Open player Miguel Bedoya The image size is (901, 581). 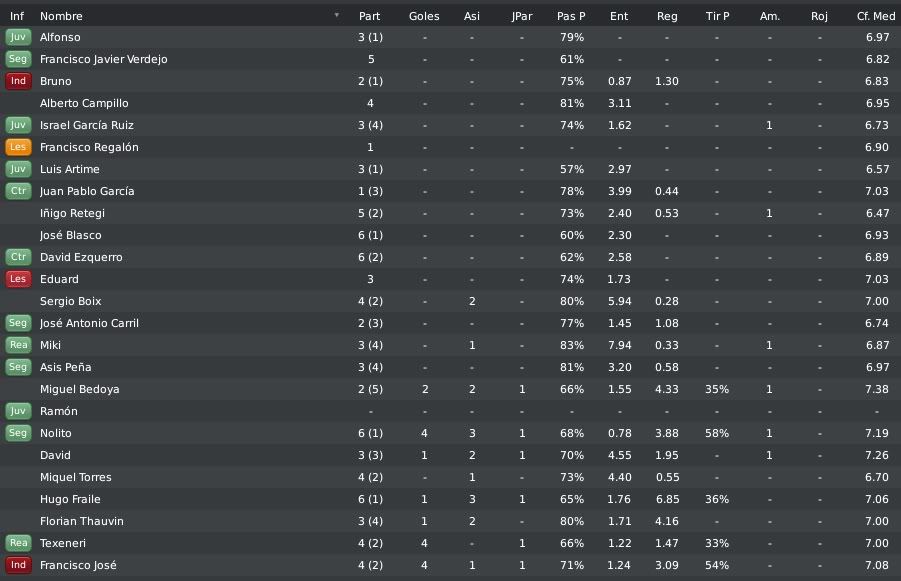[79, 389]
